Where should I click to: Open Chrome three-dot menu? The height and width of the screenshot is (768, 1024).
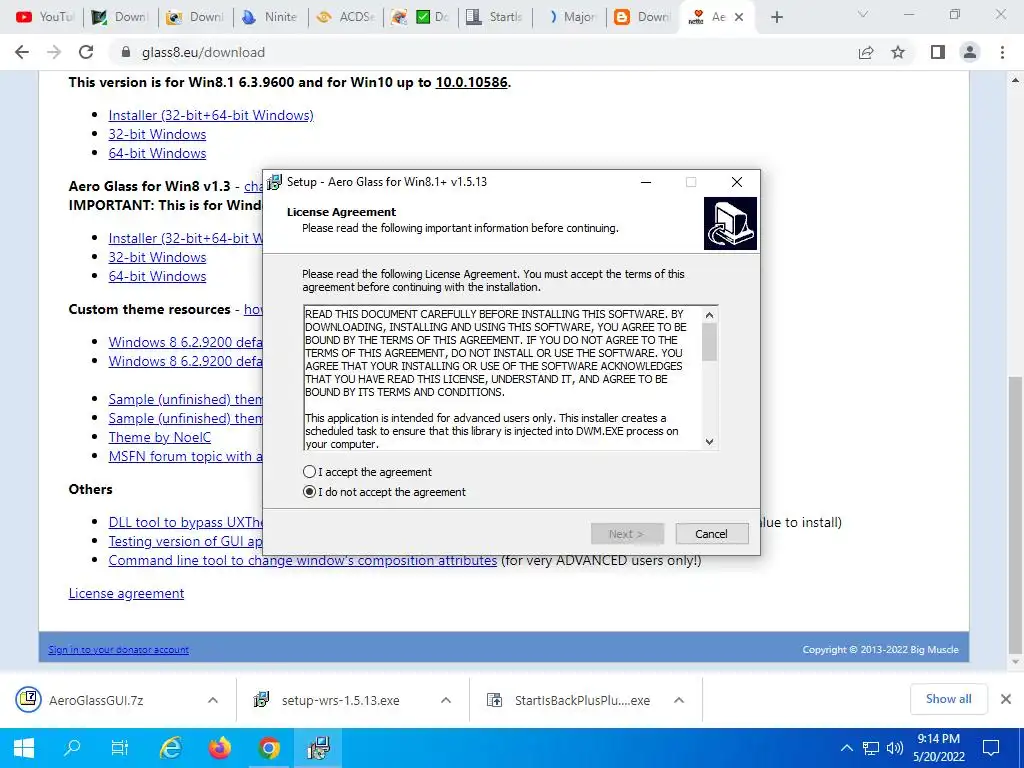(1002, 52)
